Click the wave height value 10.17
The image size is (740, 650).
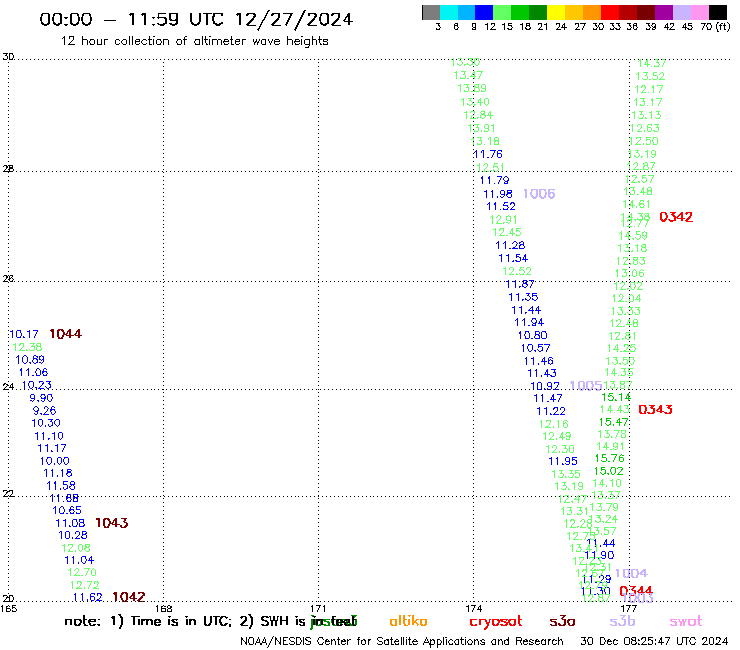coord(24,334)
